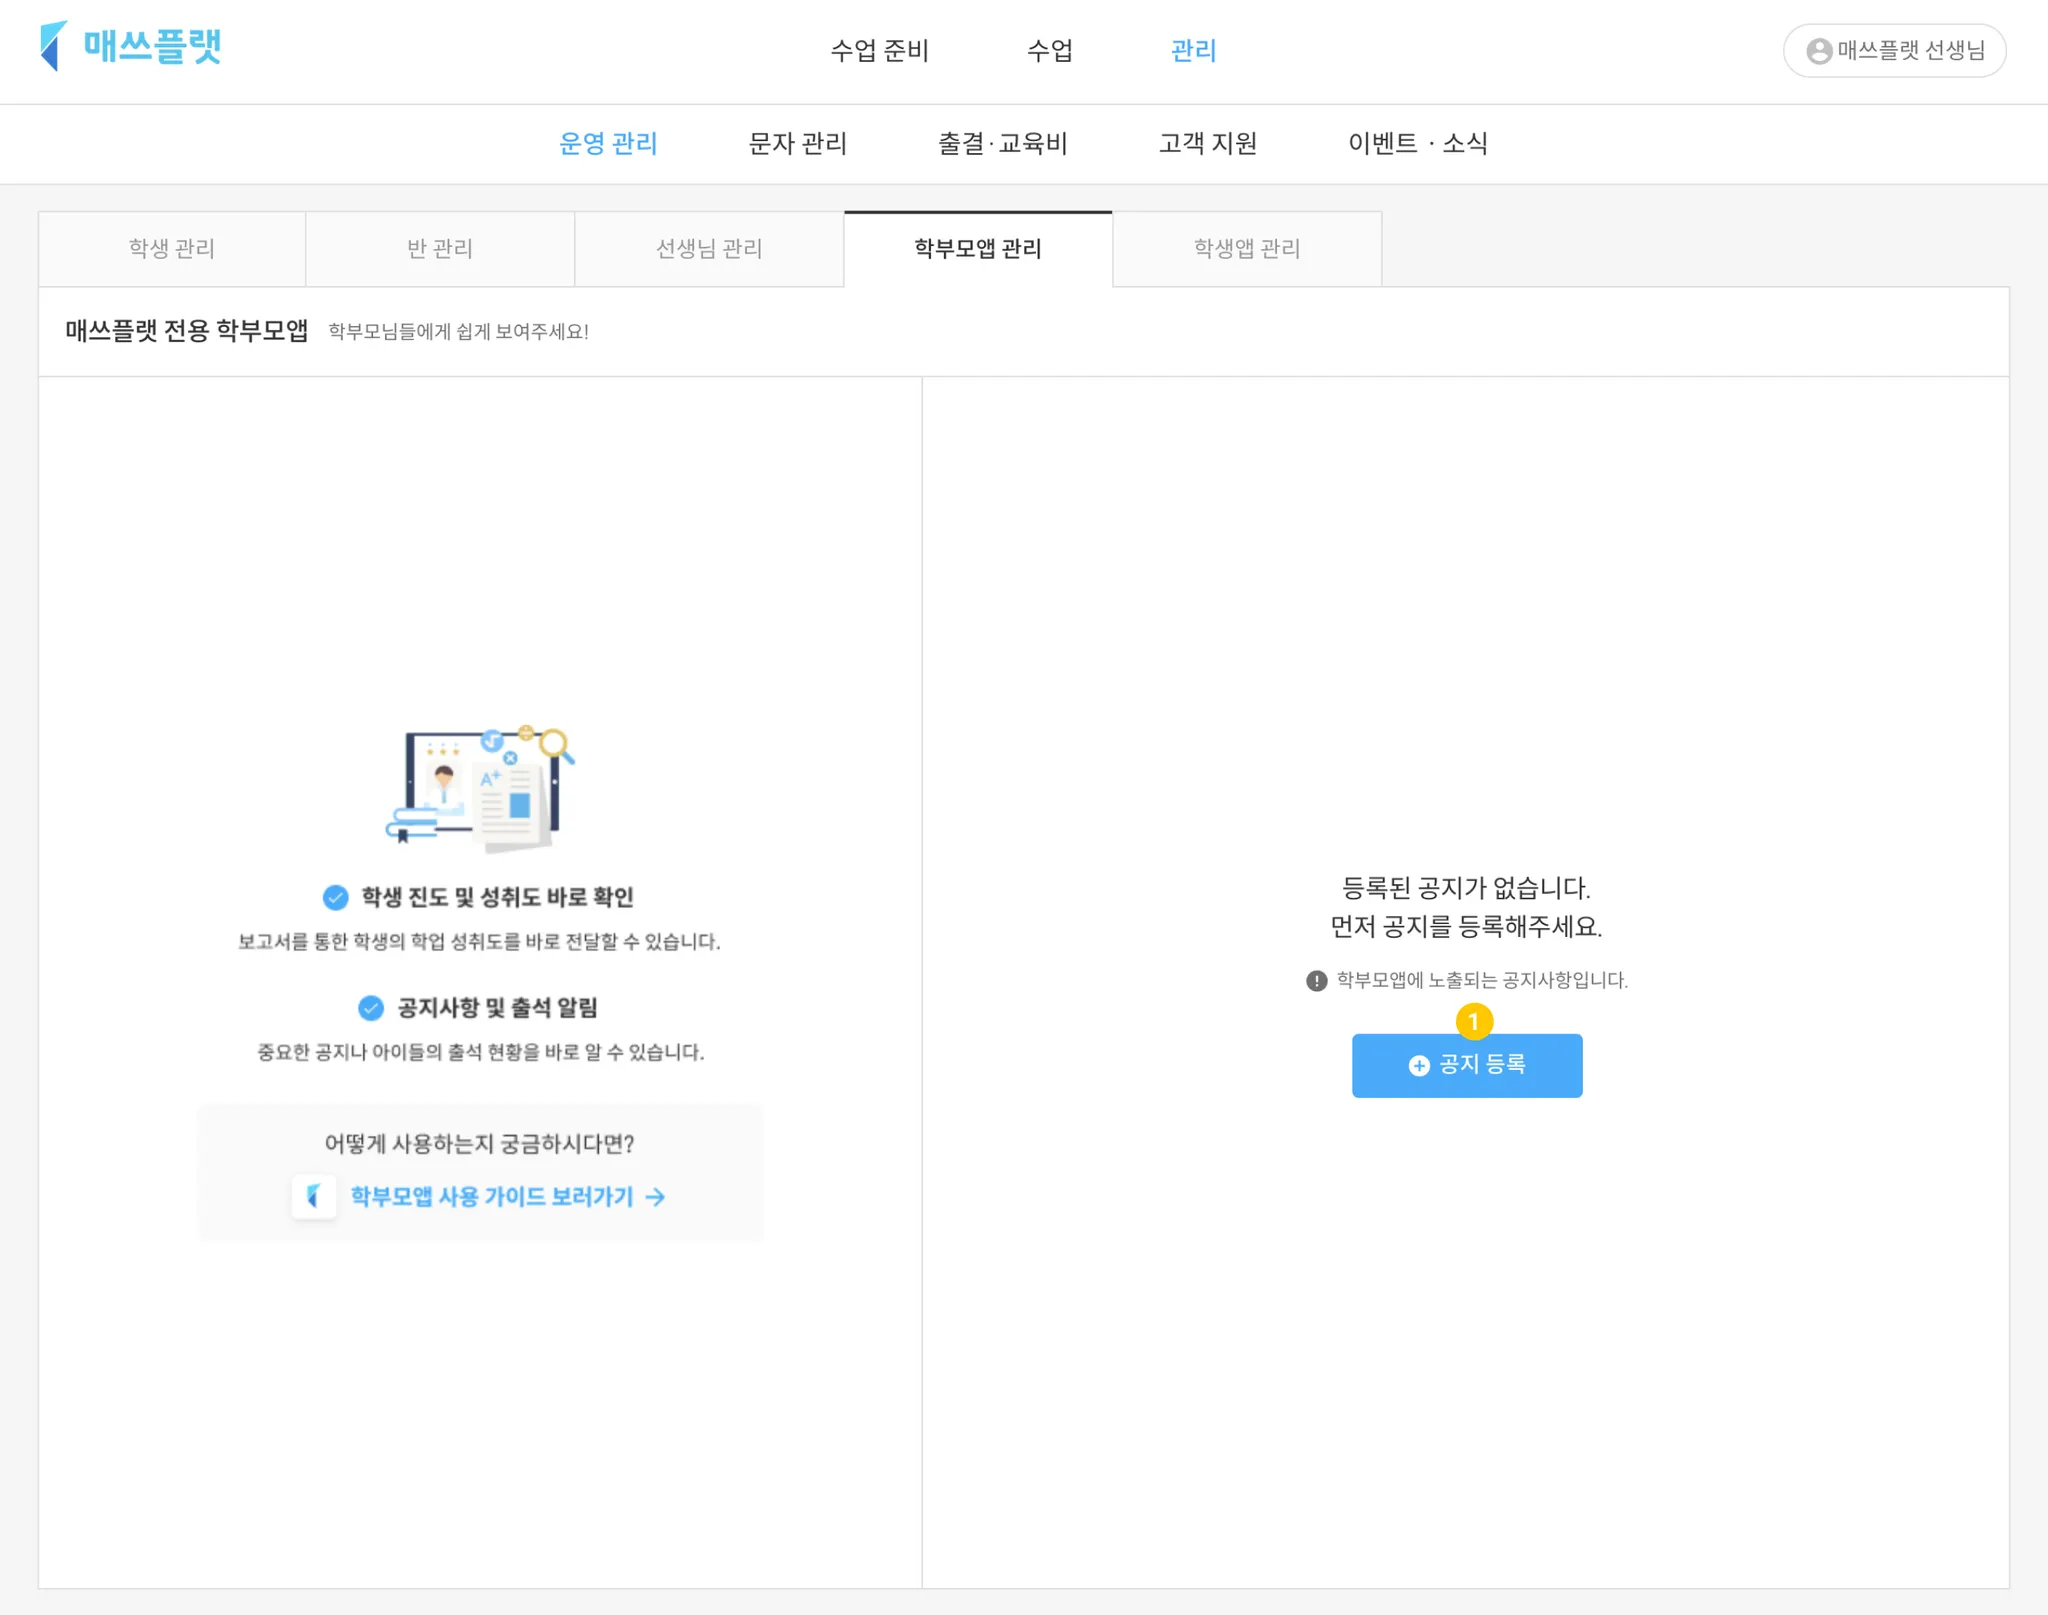Image resolution: width=2048 pixels, height=1615 pixels.
Task: Open 학부모앱 사용 가이드 보러가기 link
Action: pyautogui.click(x=491, y=1197)
